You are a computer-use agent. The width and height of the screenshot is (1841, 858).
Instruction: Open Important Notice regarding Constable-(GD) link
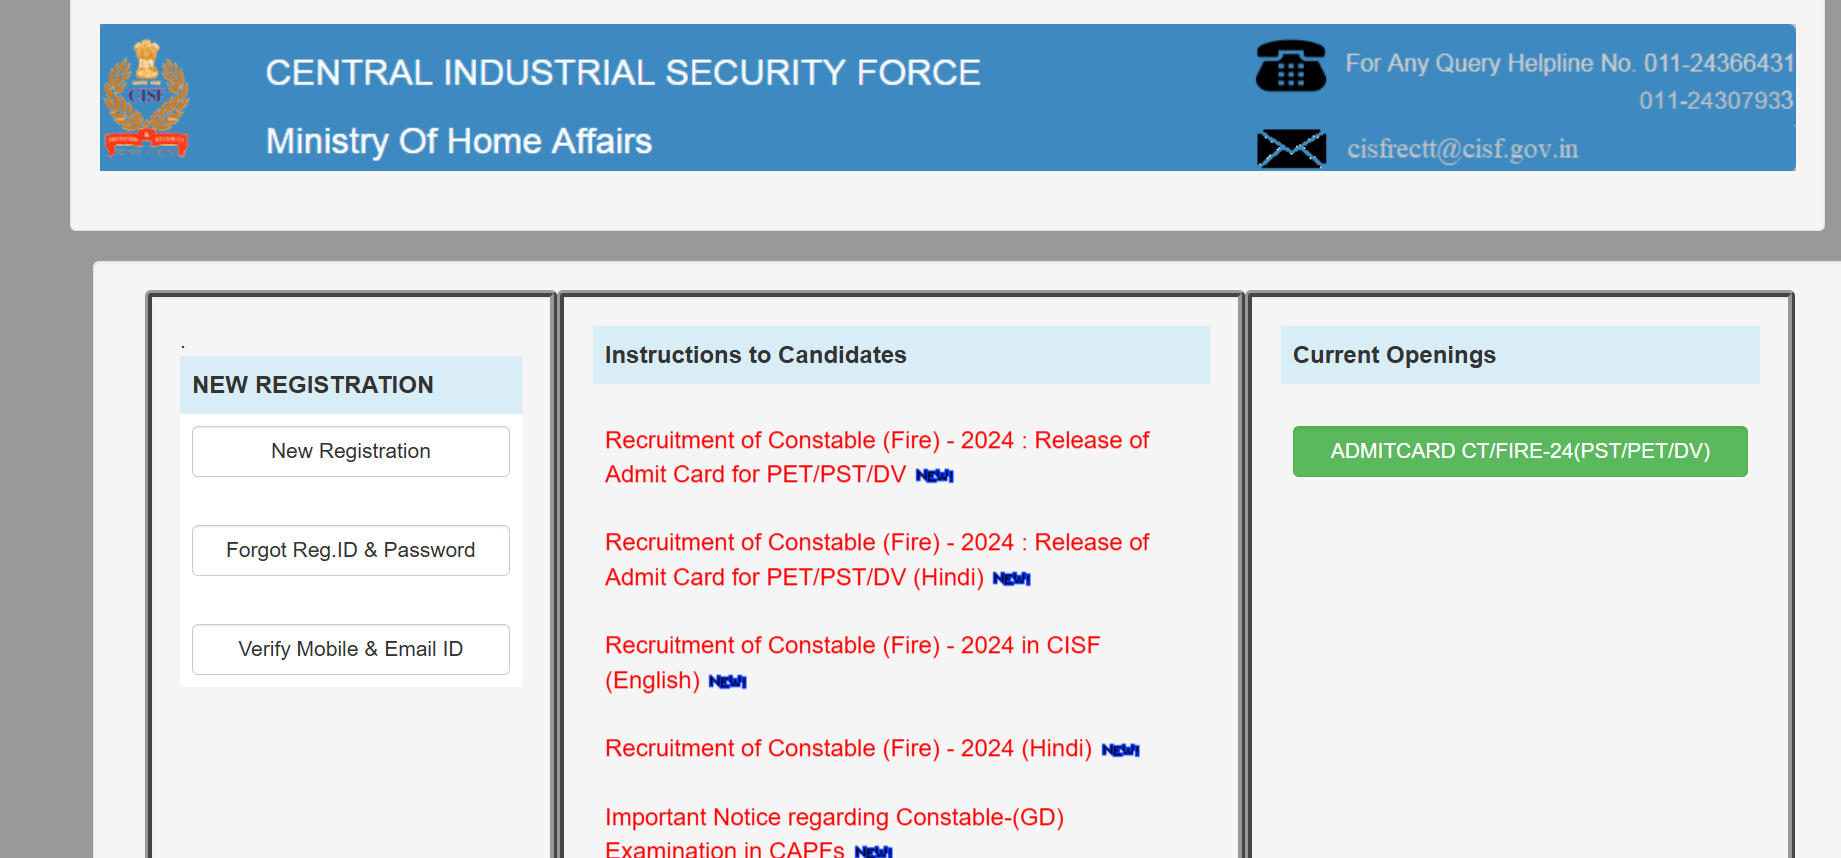pyautogui.click(x=834, y=817)
